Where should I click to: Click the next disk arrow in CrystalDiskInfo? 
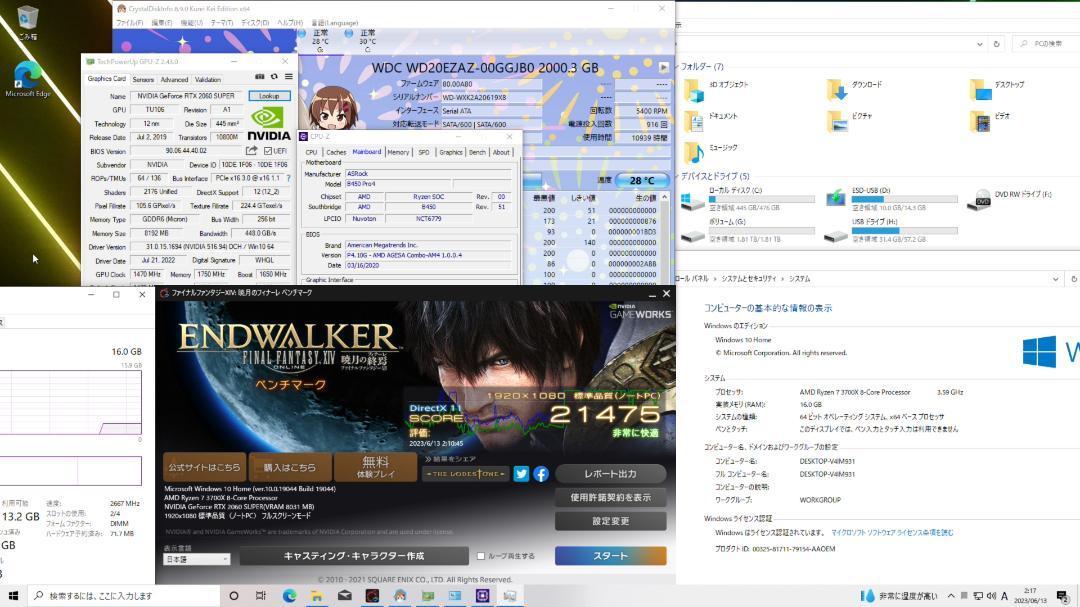(663, 68)
